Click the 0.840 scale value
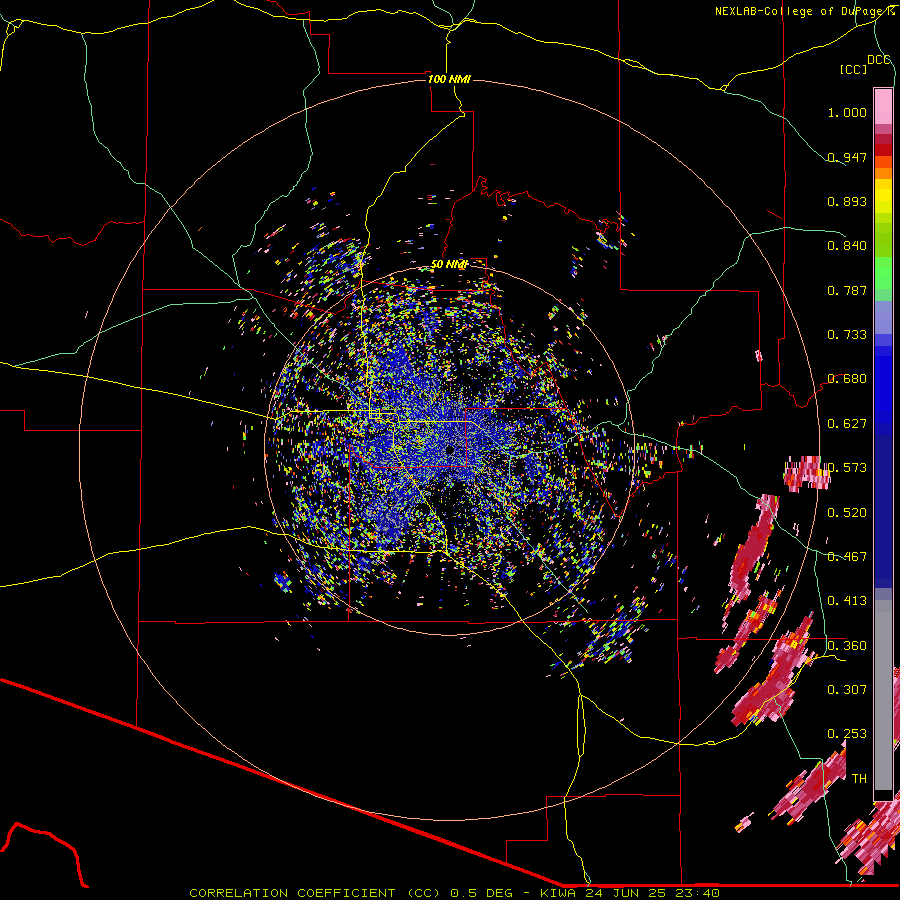900x900 pixels. coord(847,246)
